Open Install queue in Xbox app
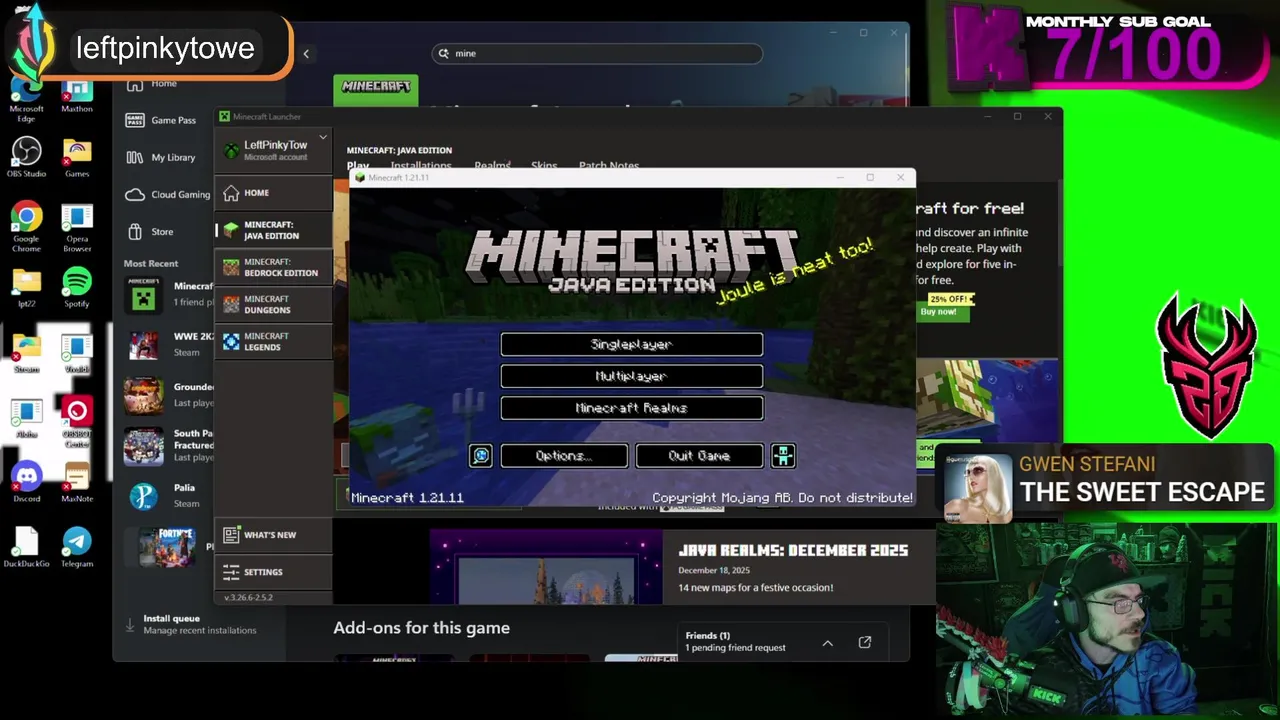Viewport: 1280px width, 720px height. click(x=190, y=624)
